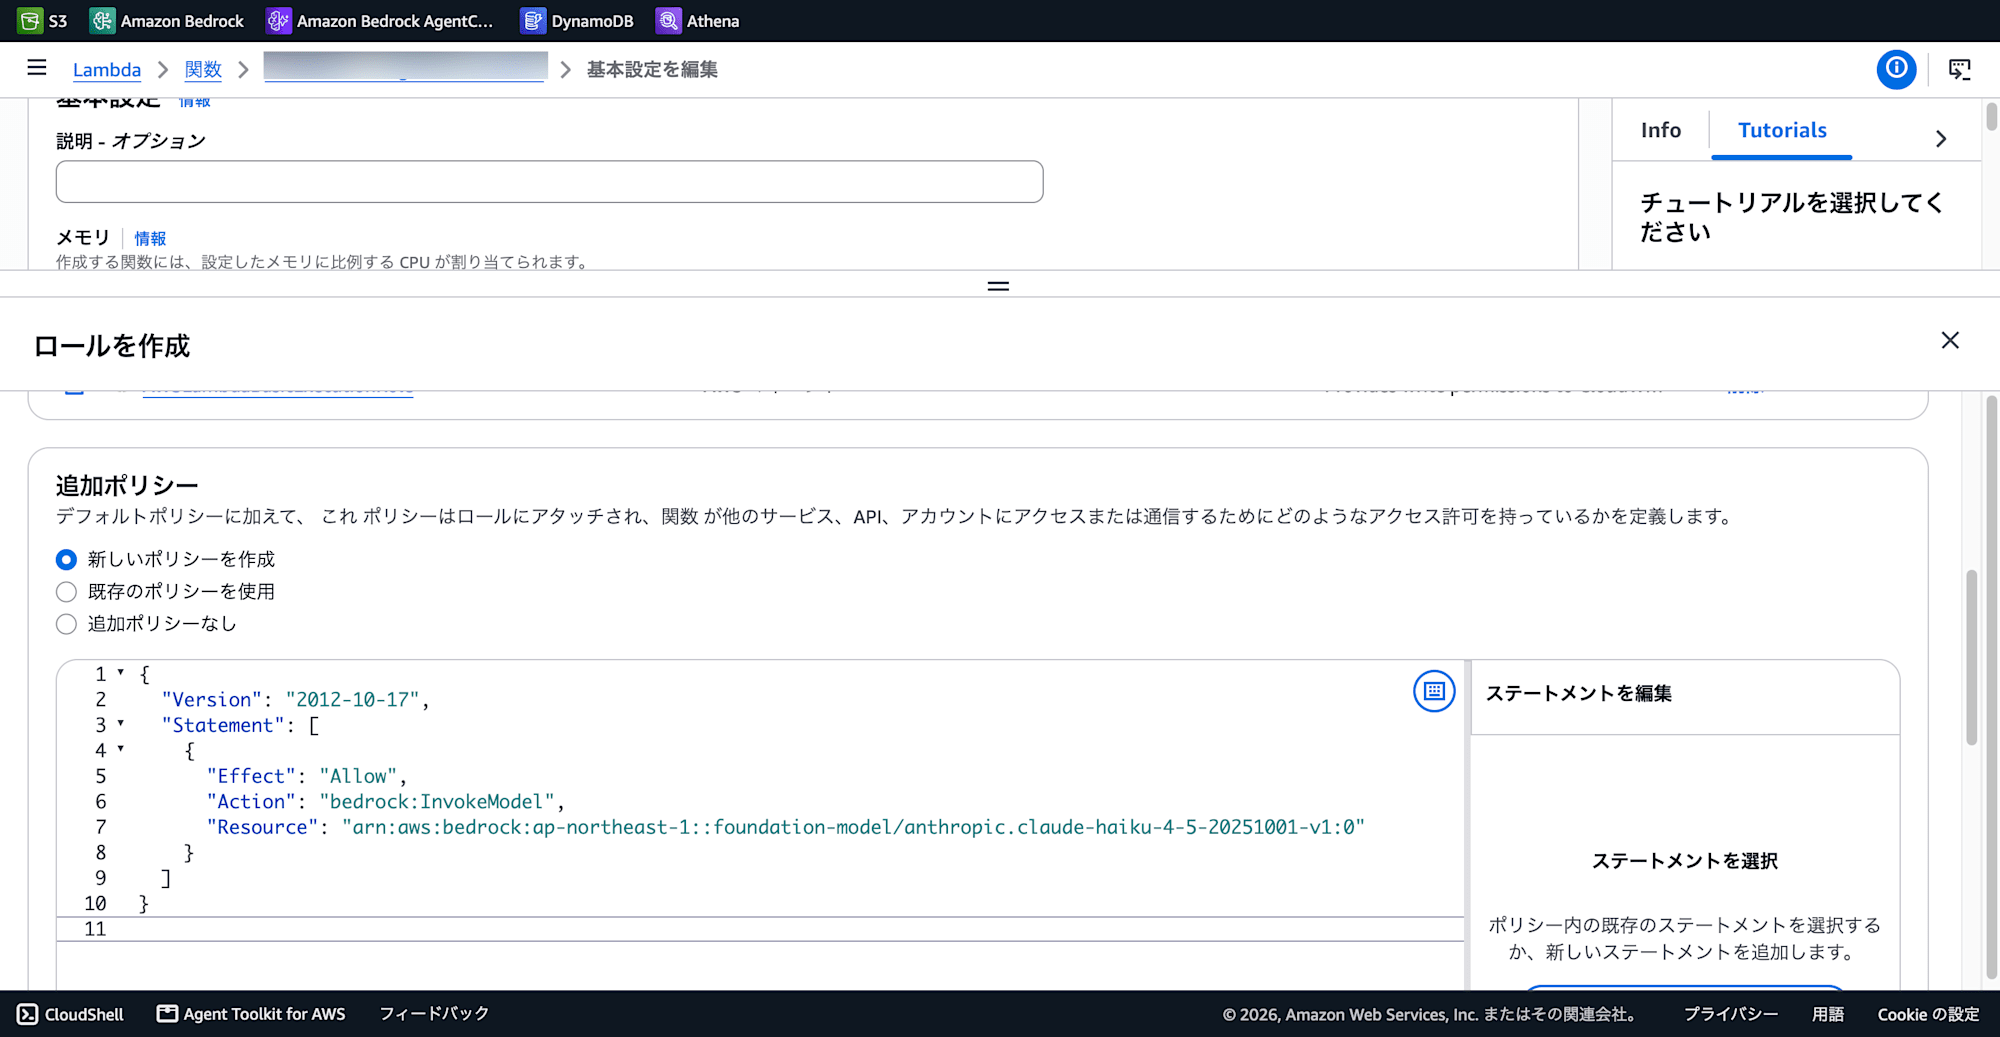
Task: Open プライバシー footer link
Action: tap(1731, 1014)
